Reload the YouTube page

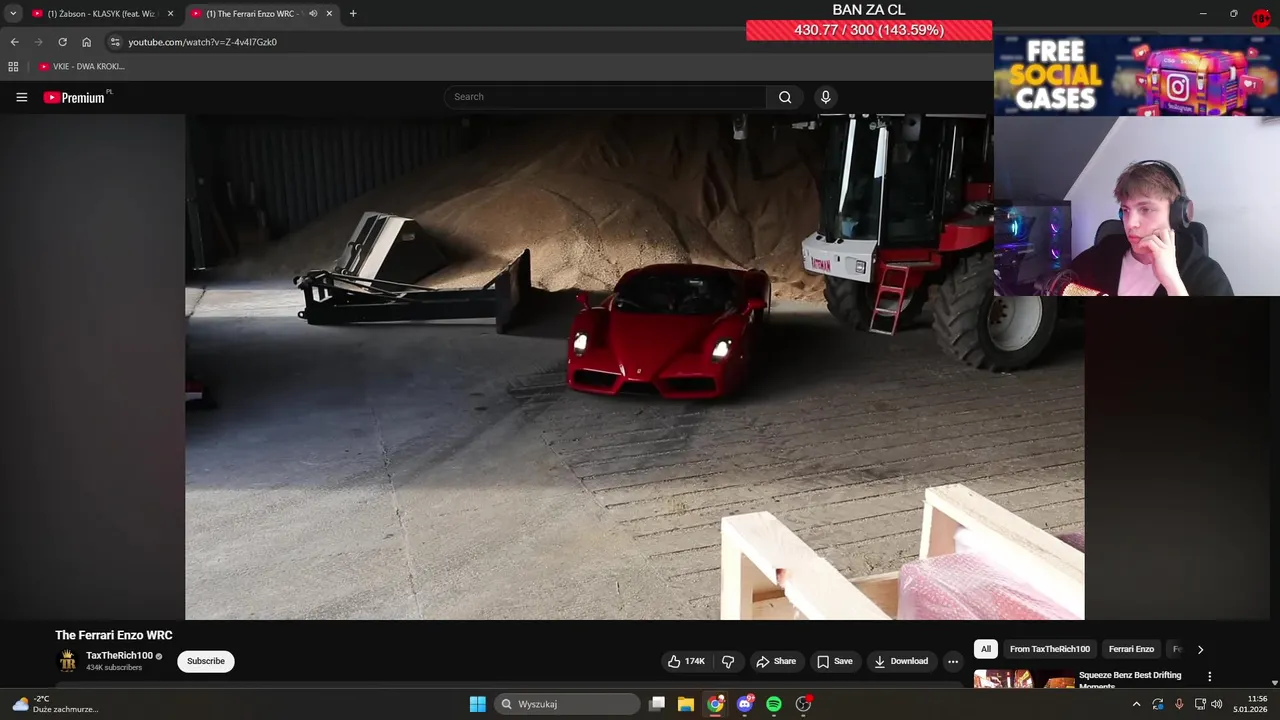[62, 42]
